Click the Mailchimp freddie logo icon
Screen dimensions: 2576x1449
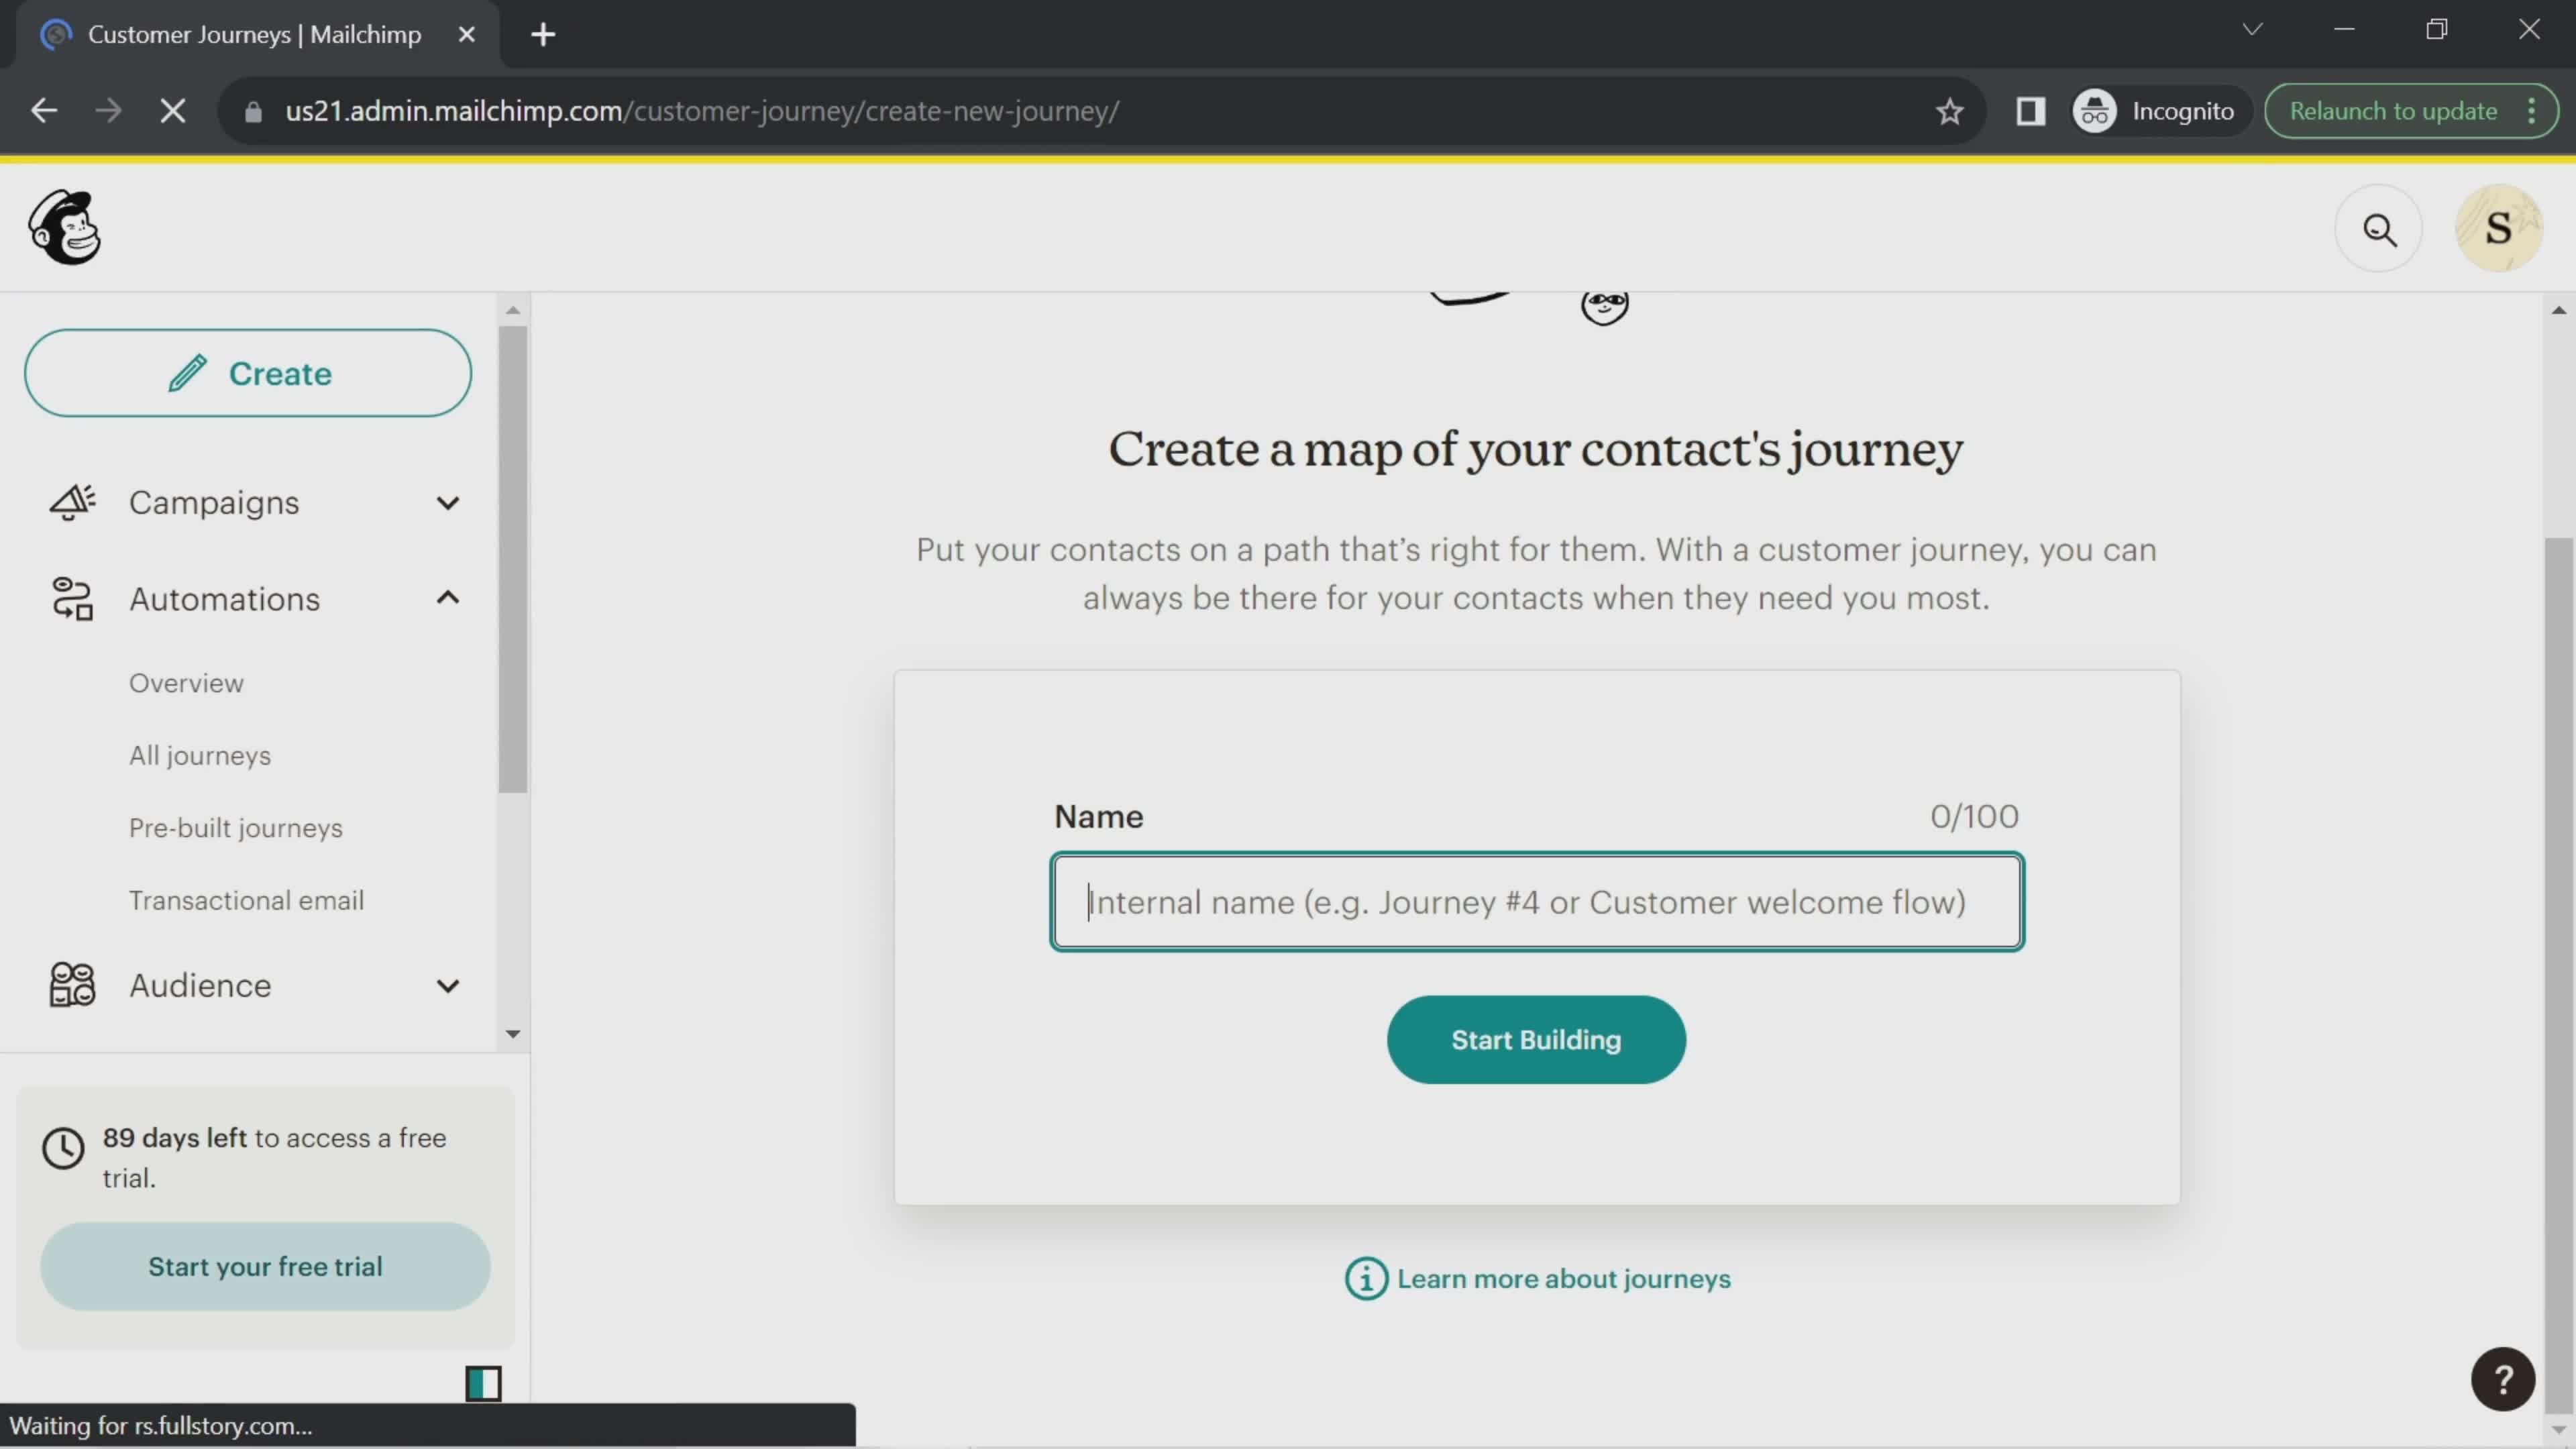tap(62, 227)
